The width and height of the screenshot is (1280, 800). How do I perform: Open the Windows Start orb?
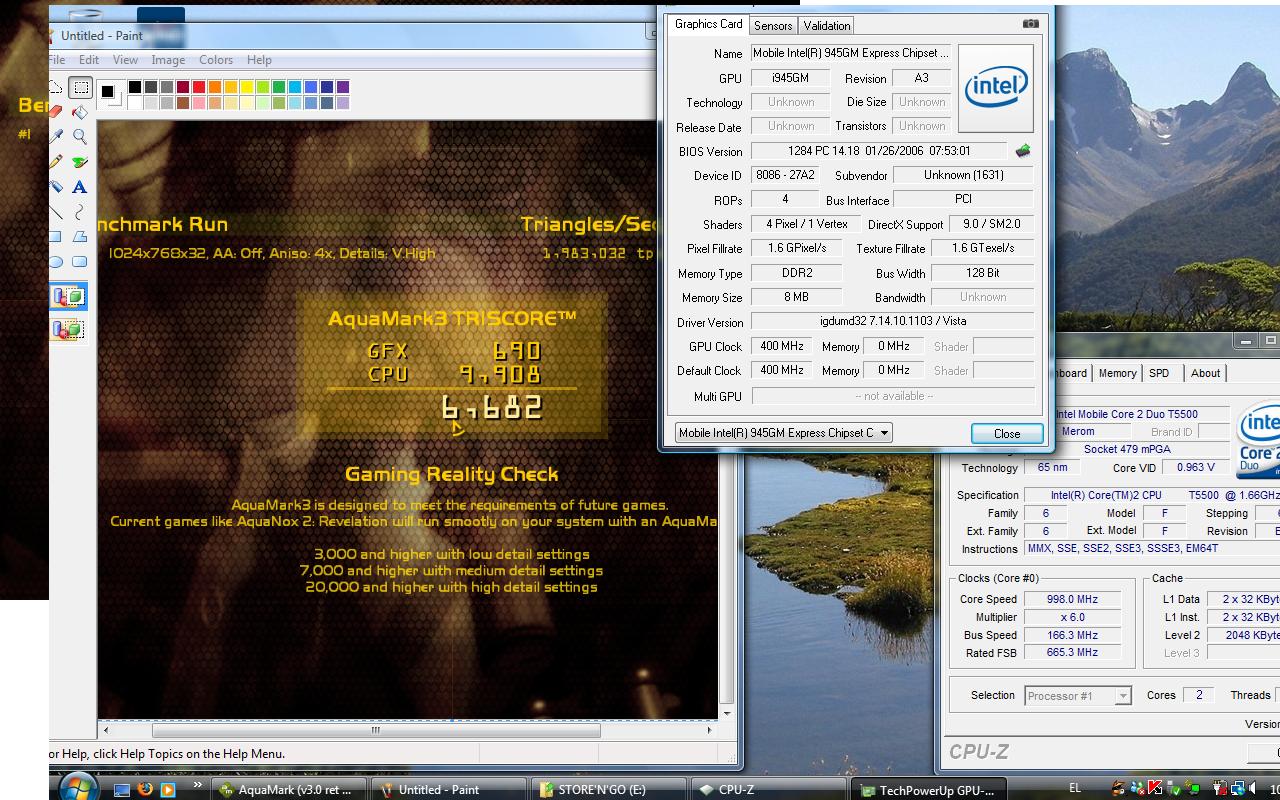coord(77,788)
